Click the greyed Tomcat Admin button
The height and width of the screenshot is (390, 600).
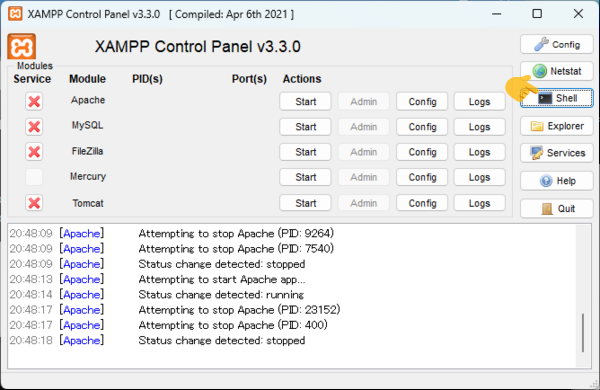click(364, 203)
